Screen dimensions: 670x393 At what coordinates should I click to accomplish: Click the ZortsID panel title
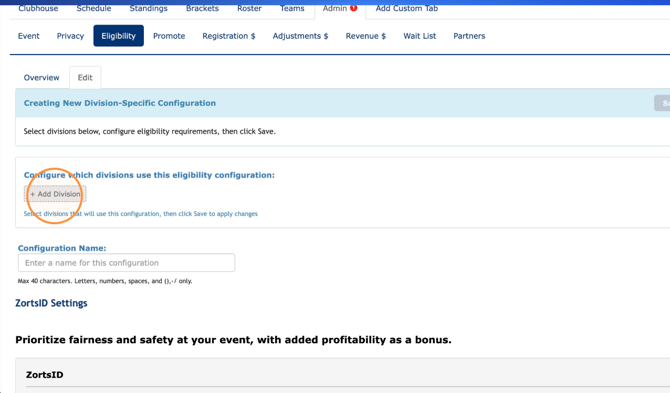pos(44,375)
